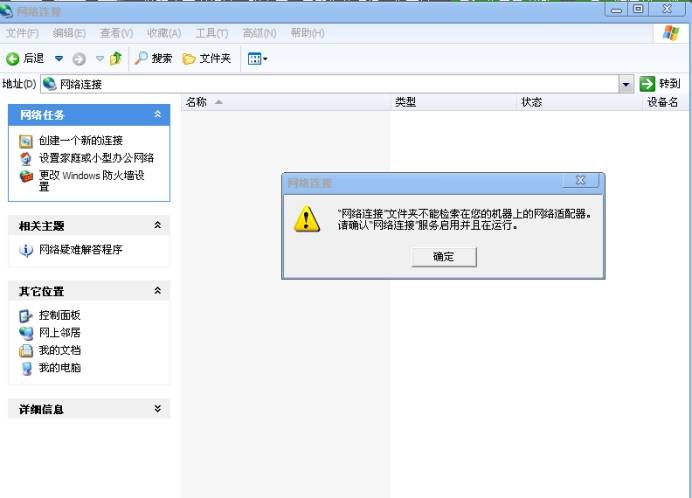Sort by the 类型 column header

[x=454, y=102]
